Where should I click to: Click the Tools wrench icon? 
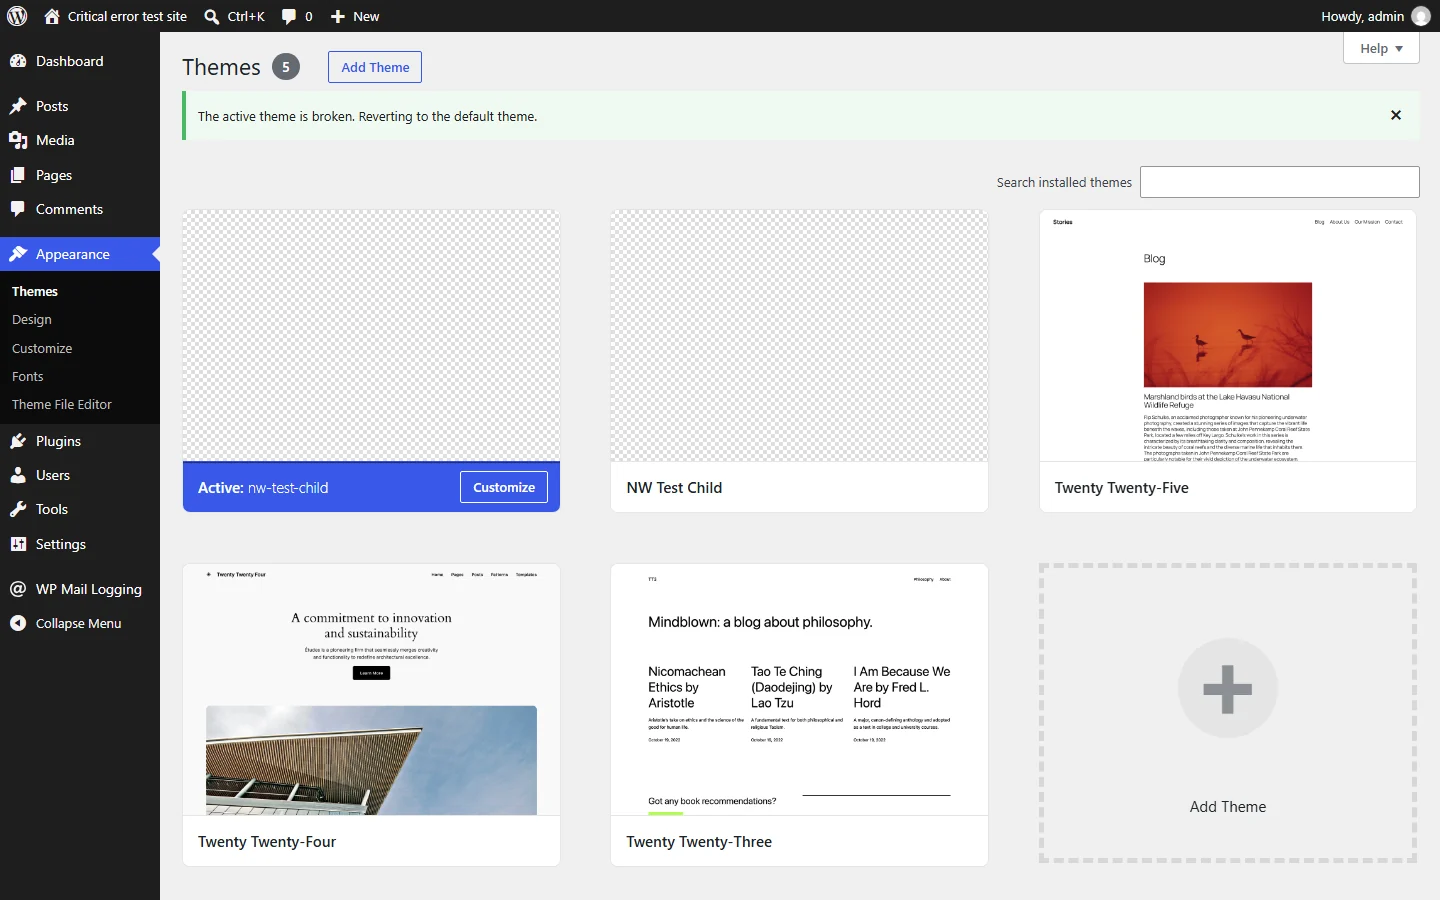(x=18, y=509)
